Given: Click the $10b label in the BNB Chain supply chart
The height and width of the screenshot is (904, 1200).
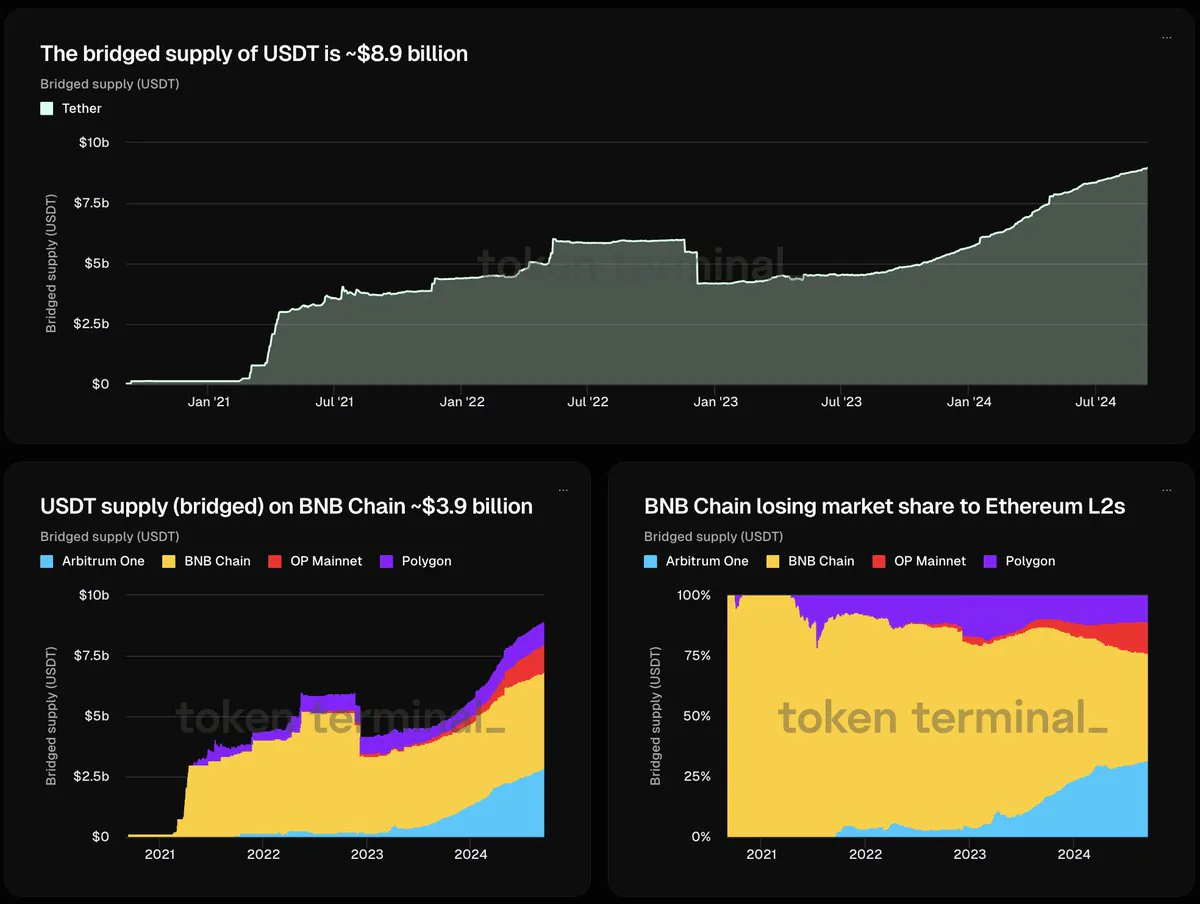Looking at the screenshot, I should click(x=93, y=595).
